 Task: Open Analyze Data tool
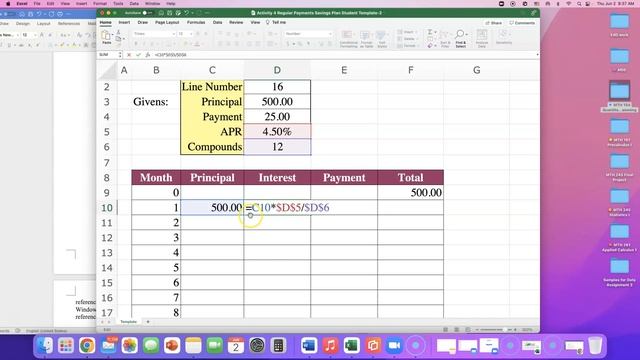click(482, 39)
